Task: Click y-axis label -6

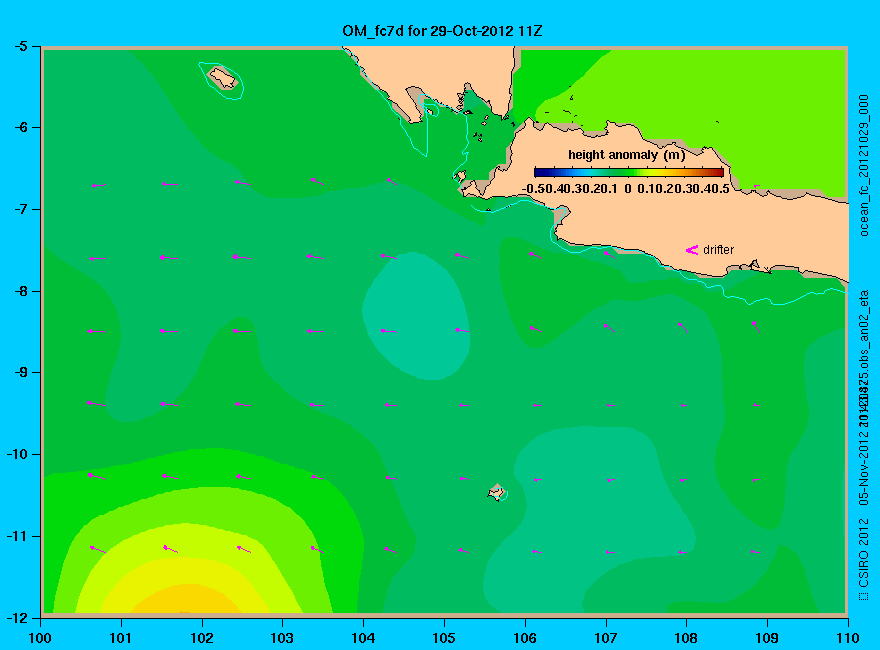Action: [x=20, y=127]
